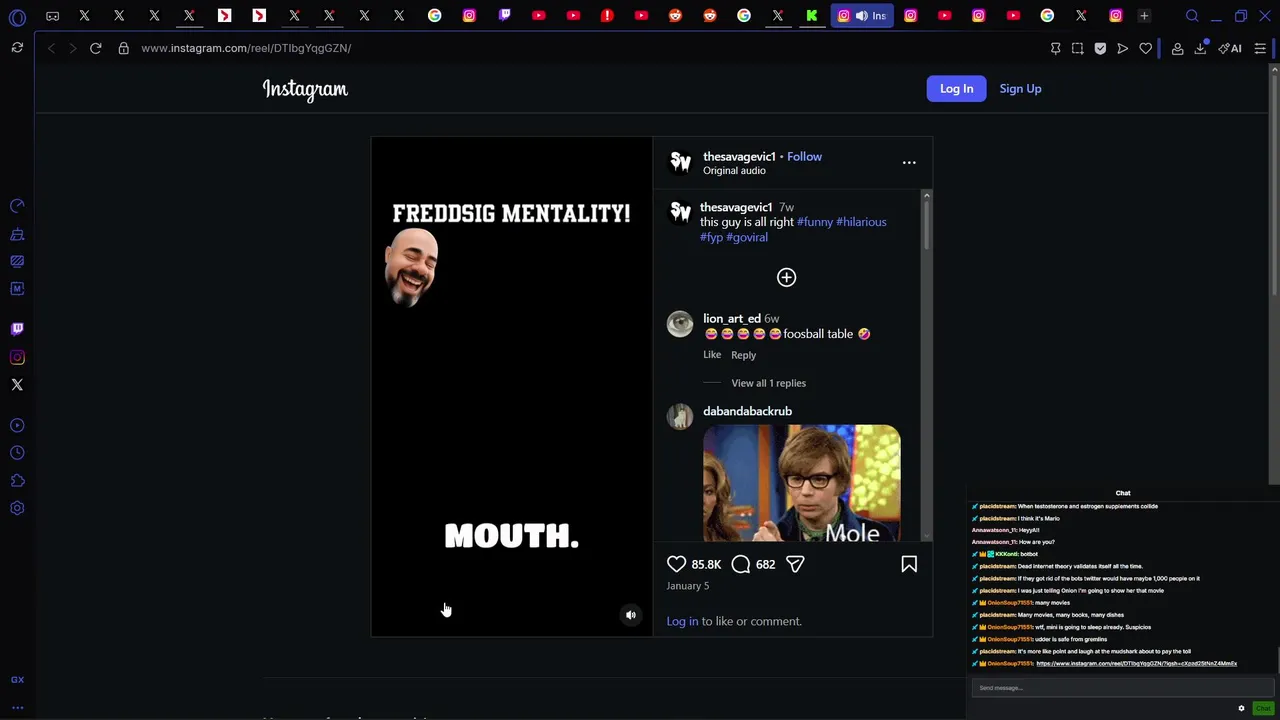Viewport: 1280px width, 720px height.
Task: Click the 85.8K likes count
Action: point(706,564)
